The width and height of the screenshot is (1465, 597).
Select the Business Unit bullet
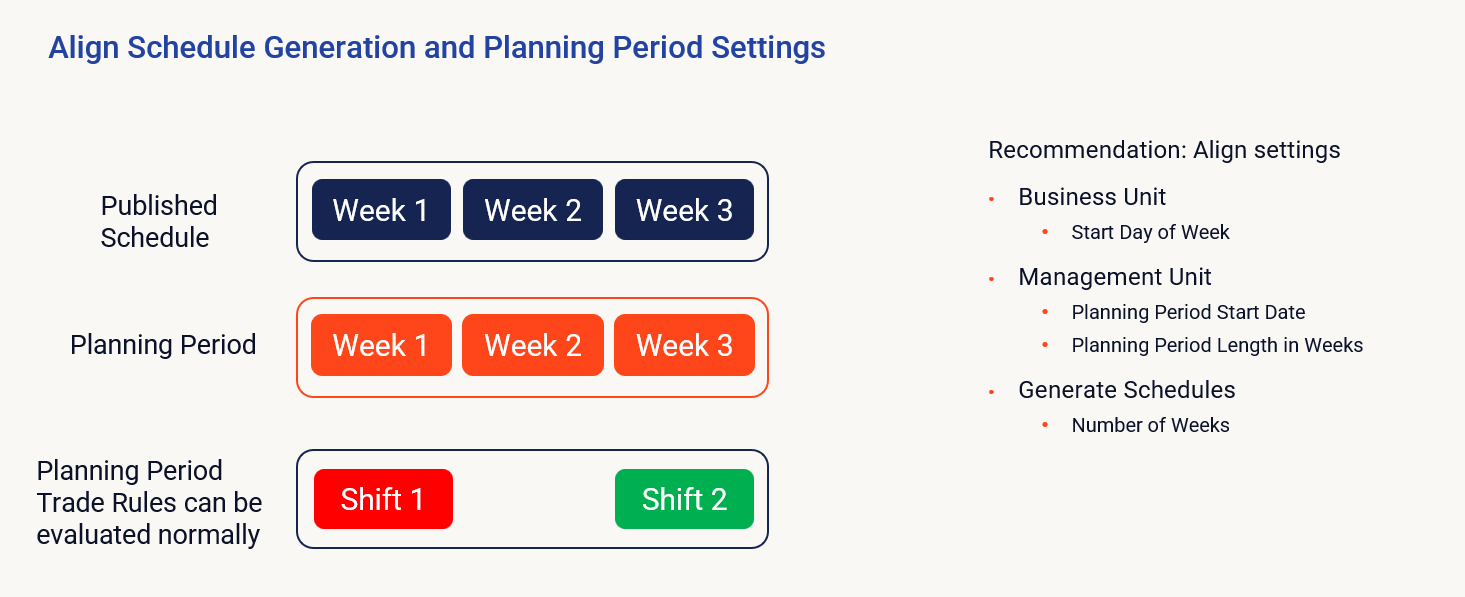pos(1092,197)
